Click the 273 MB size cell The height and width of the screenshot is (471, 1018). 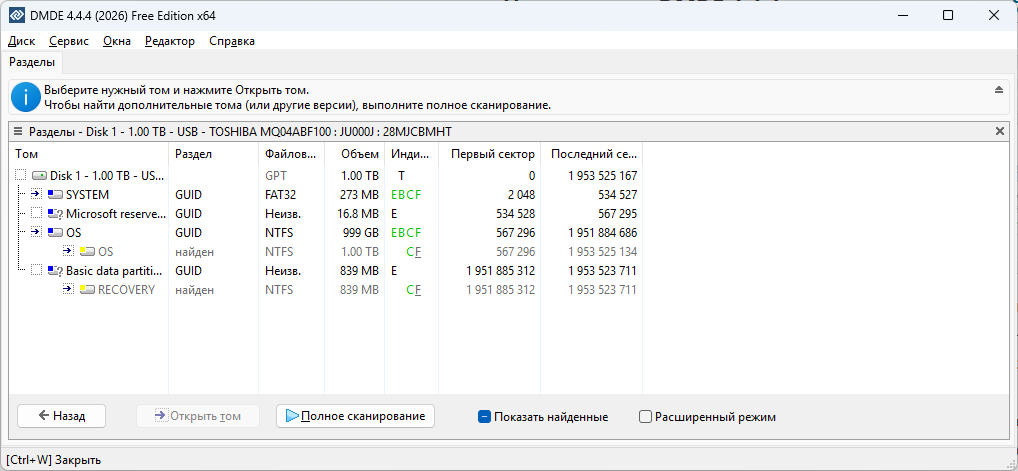click(359, 195)
